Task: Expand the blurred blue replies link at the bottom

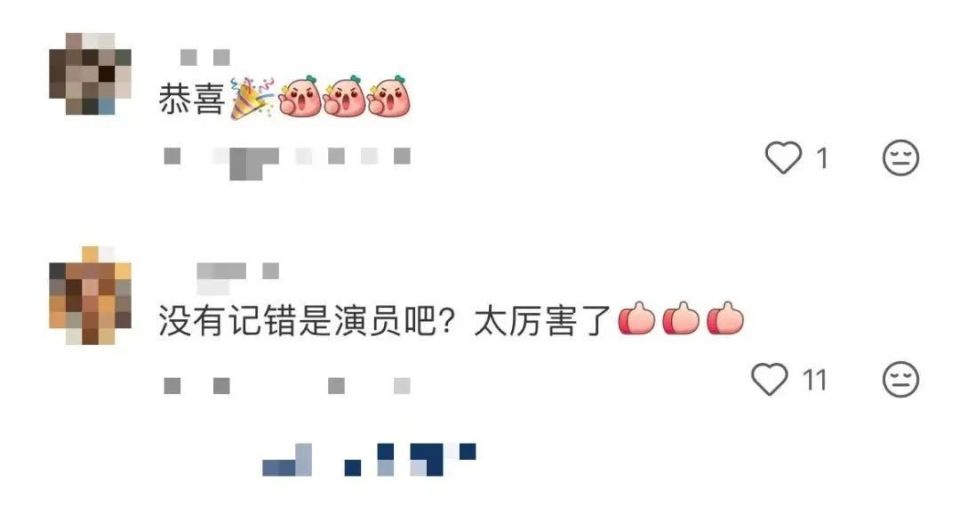Action: (x=369, y=460)
